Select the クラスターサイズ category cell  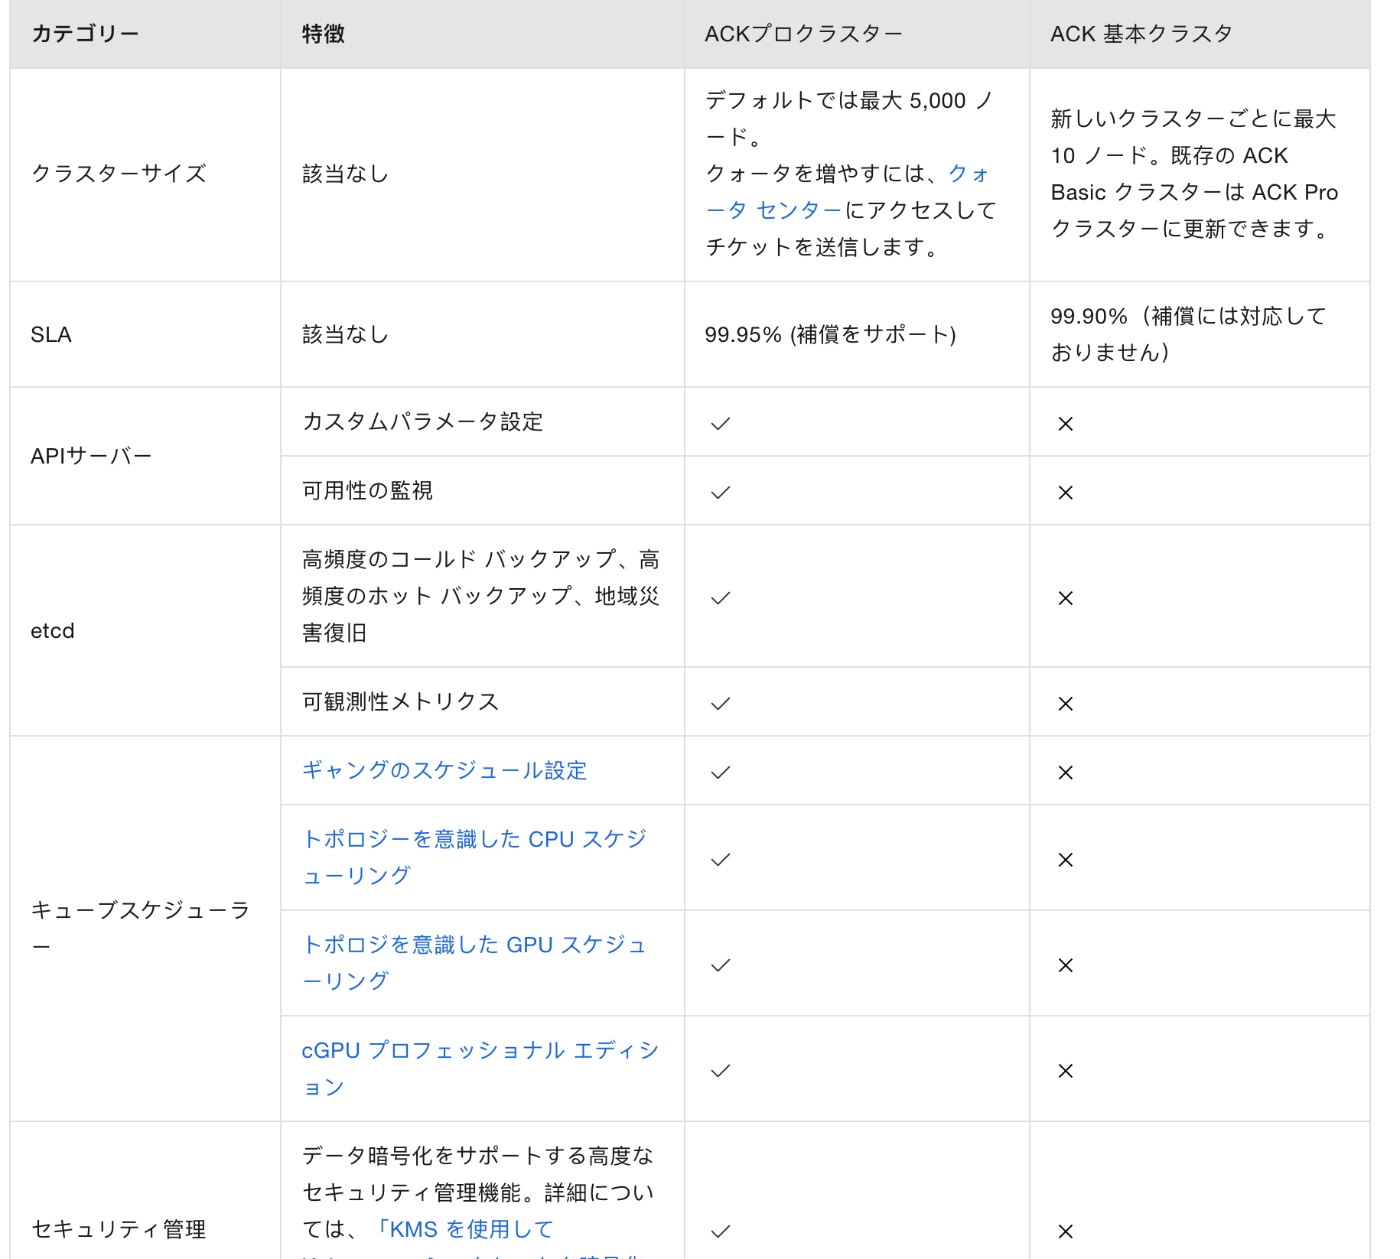coord(145,174)
